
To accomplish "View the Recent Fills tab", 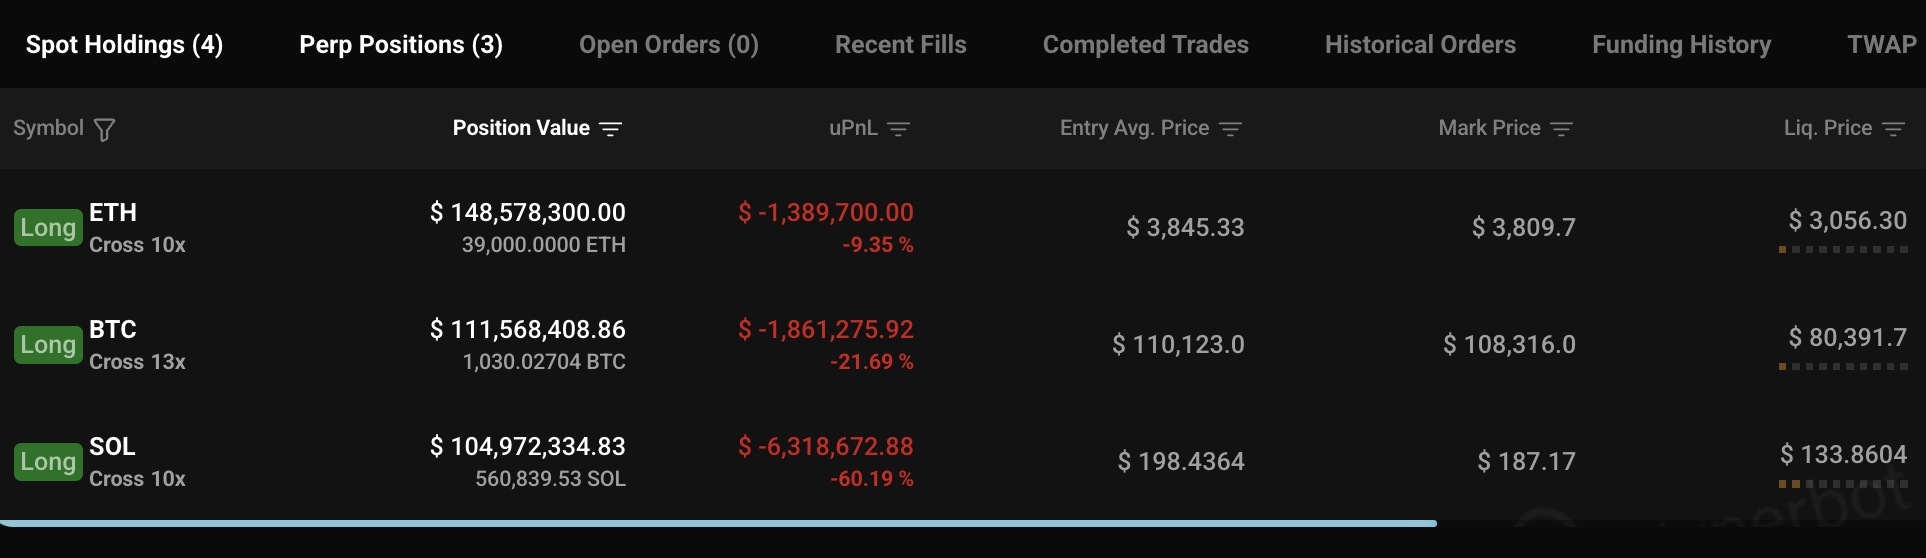I will tap(901, 45).
